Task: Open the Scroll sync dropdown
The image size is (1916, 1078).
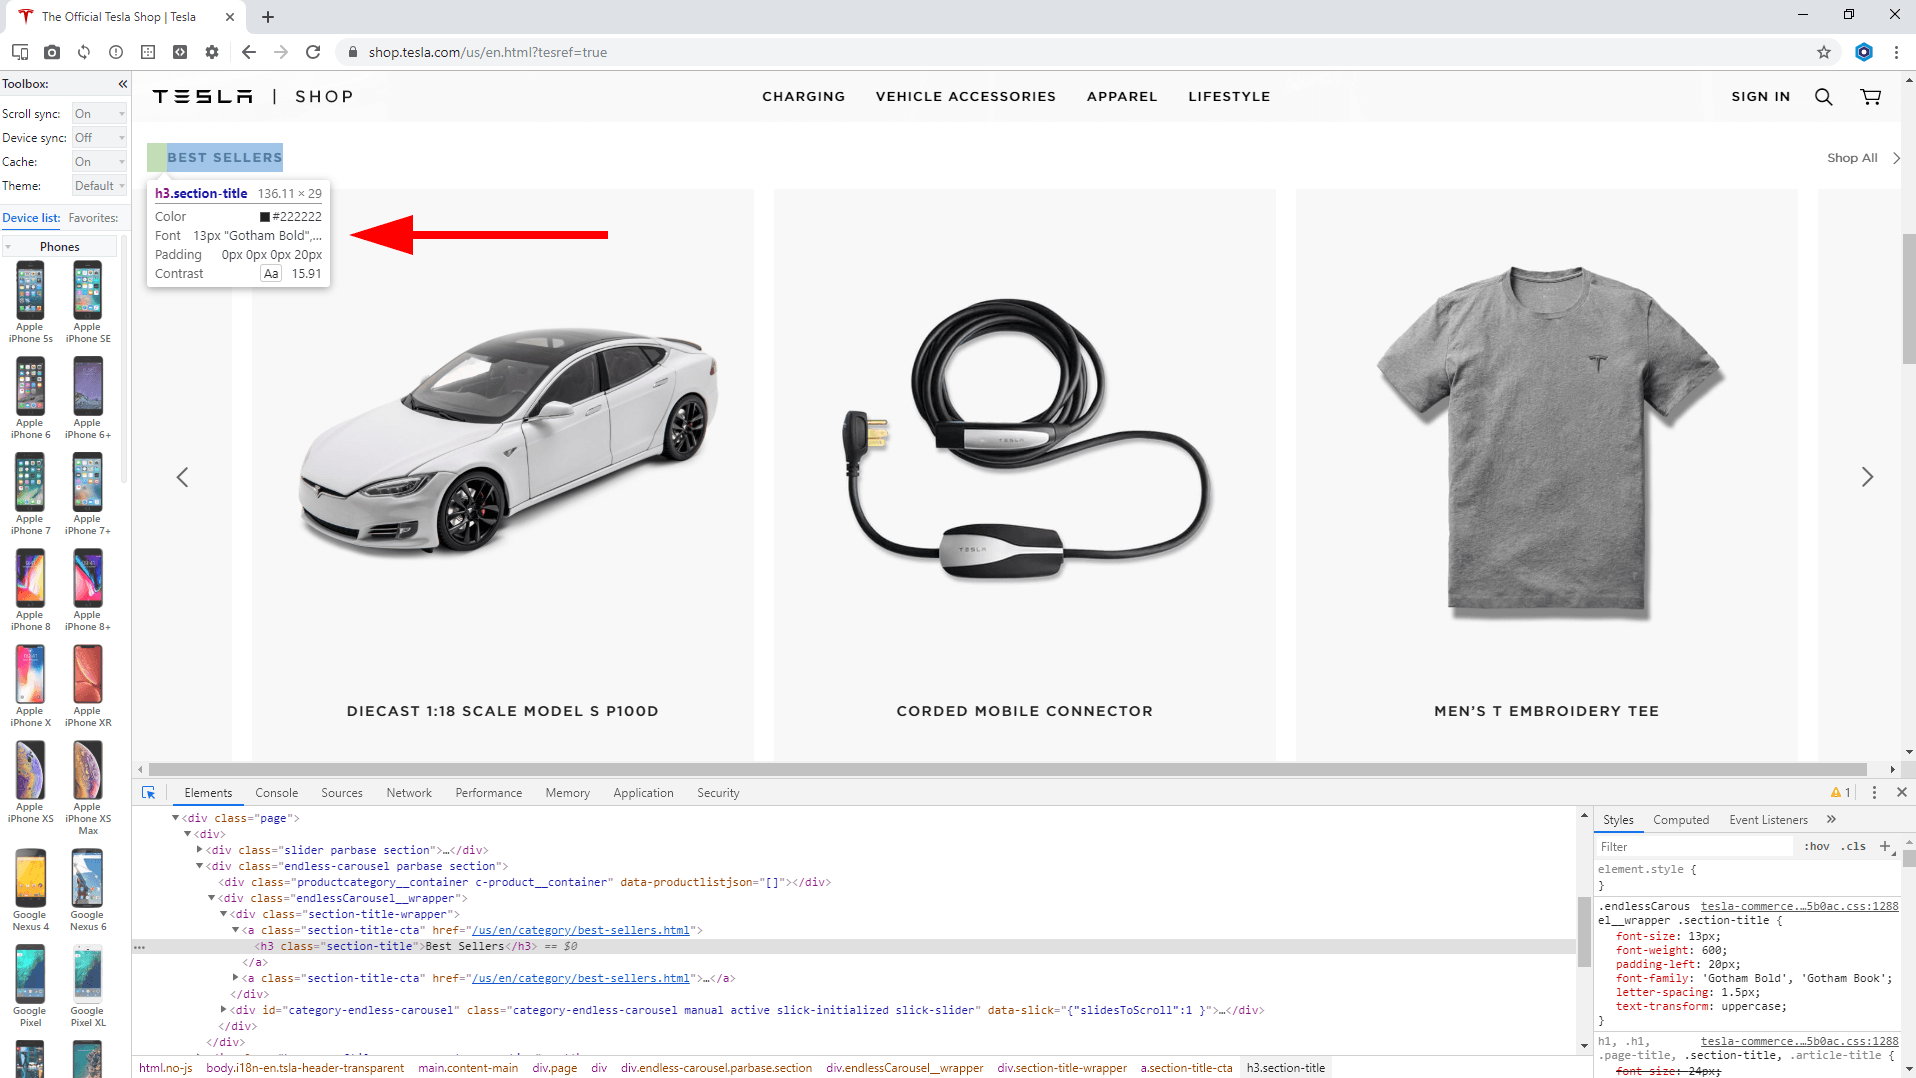Action: (x=99, y=114)
